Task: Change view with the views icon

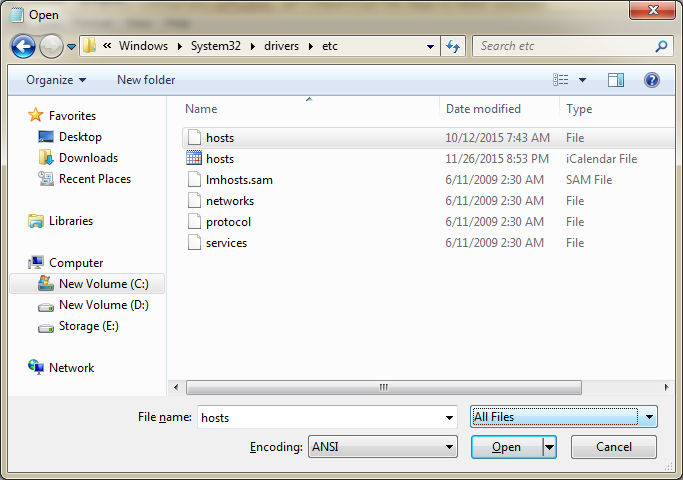Action: coord(561,80)
